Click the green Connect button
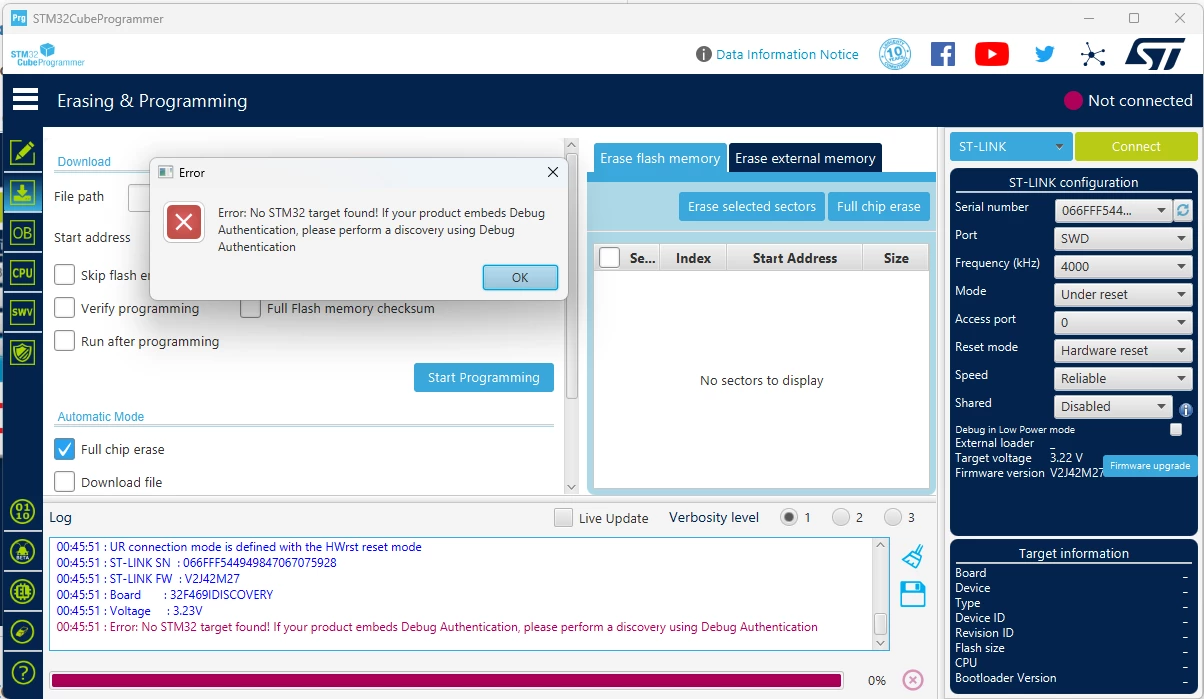 1136,146
